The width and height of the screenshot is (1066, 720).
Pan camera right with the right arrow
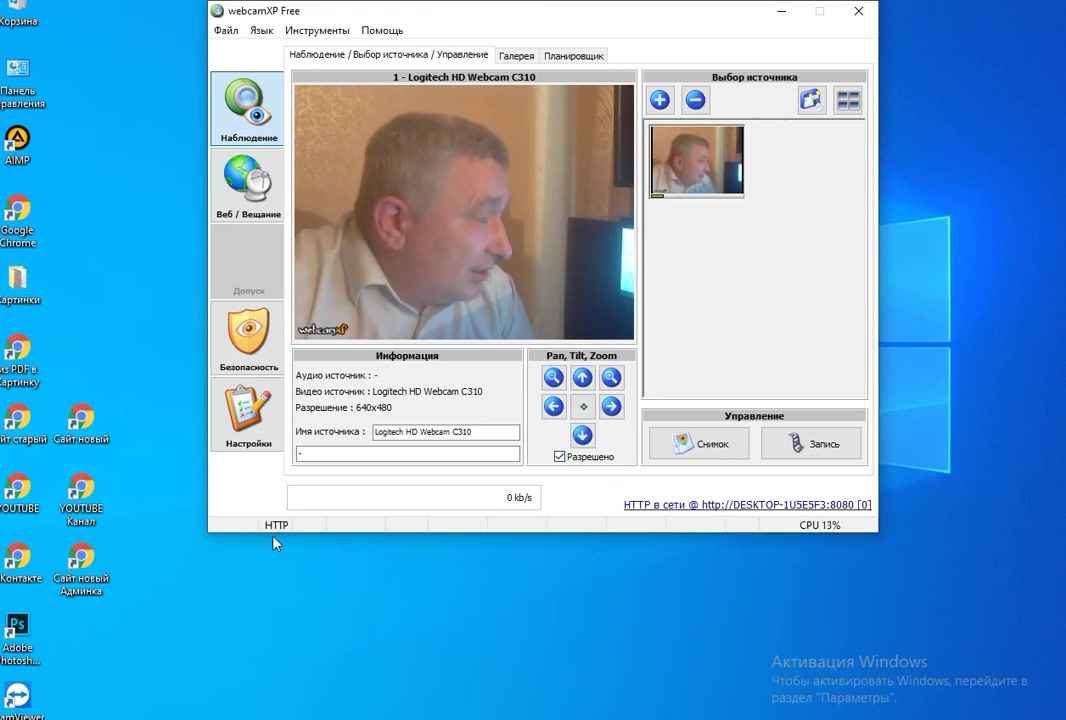[x=611, y=407]
